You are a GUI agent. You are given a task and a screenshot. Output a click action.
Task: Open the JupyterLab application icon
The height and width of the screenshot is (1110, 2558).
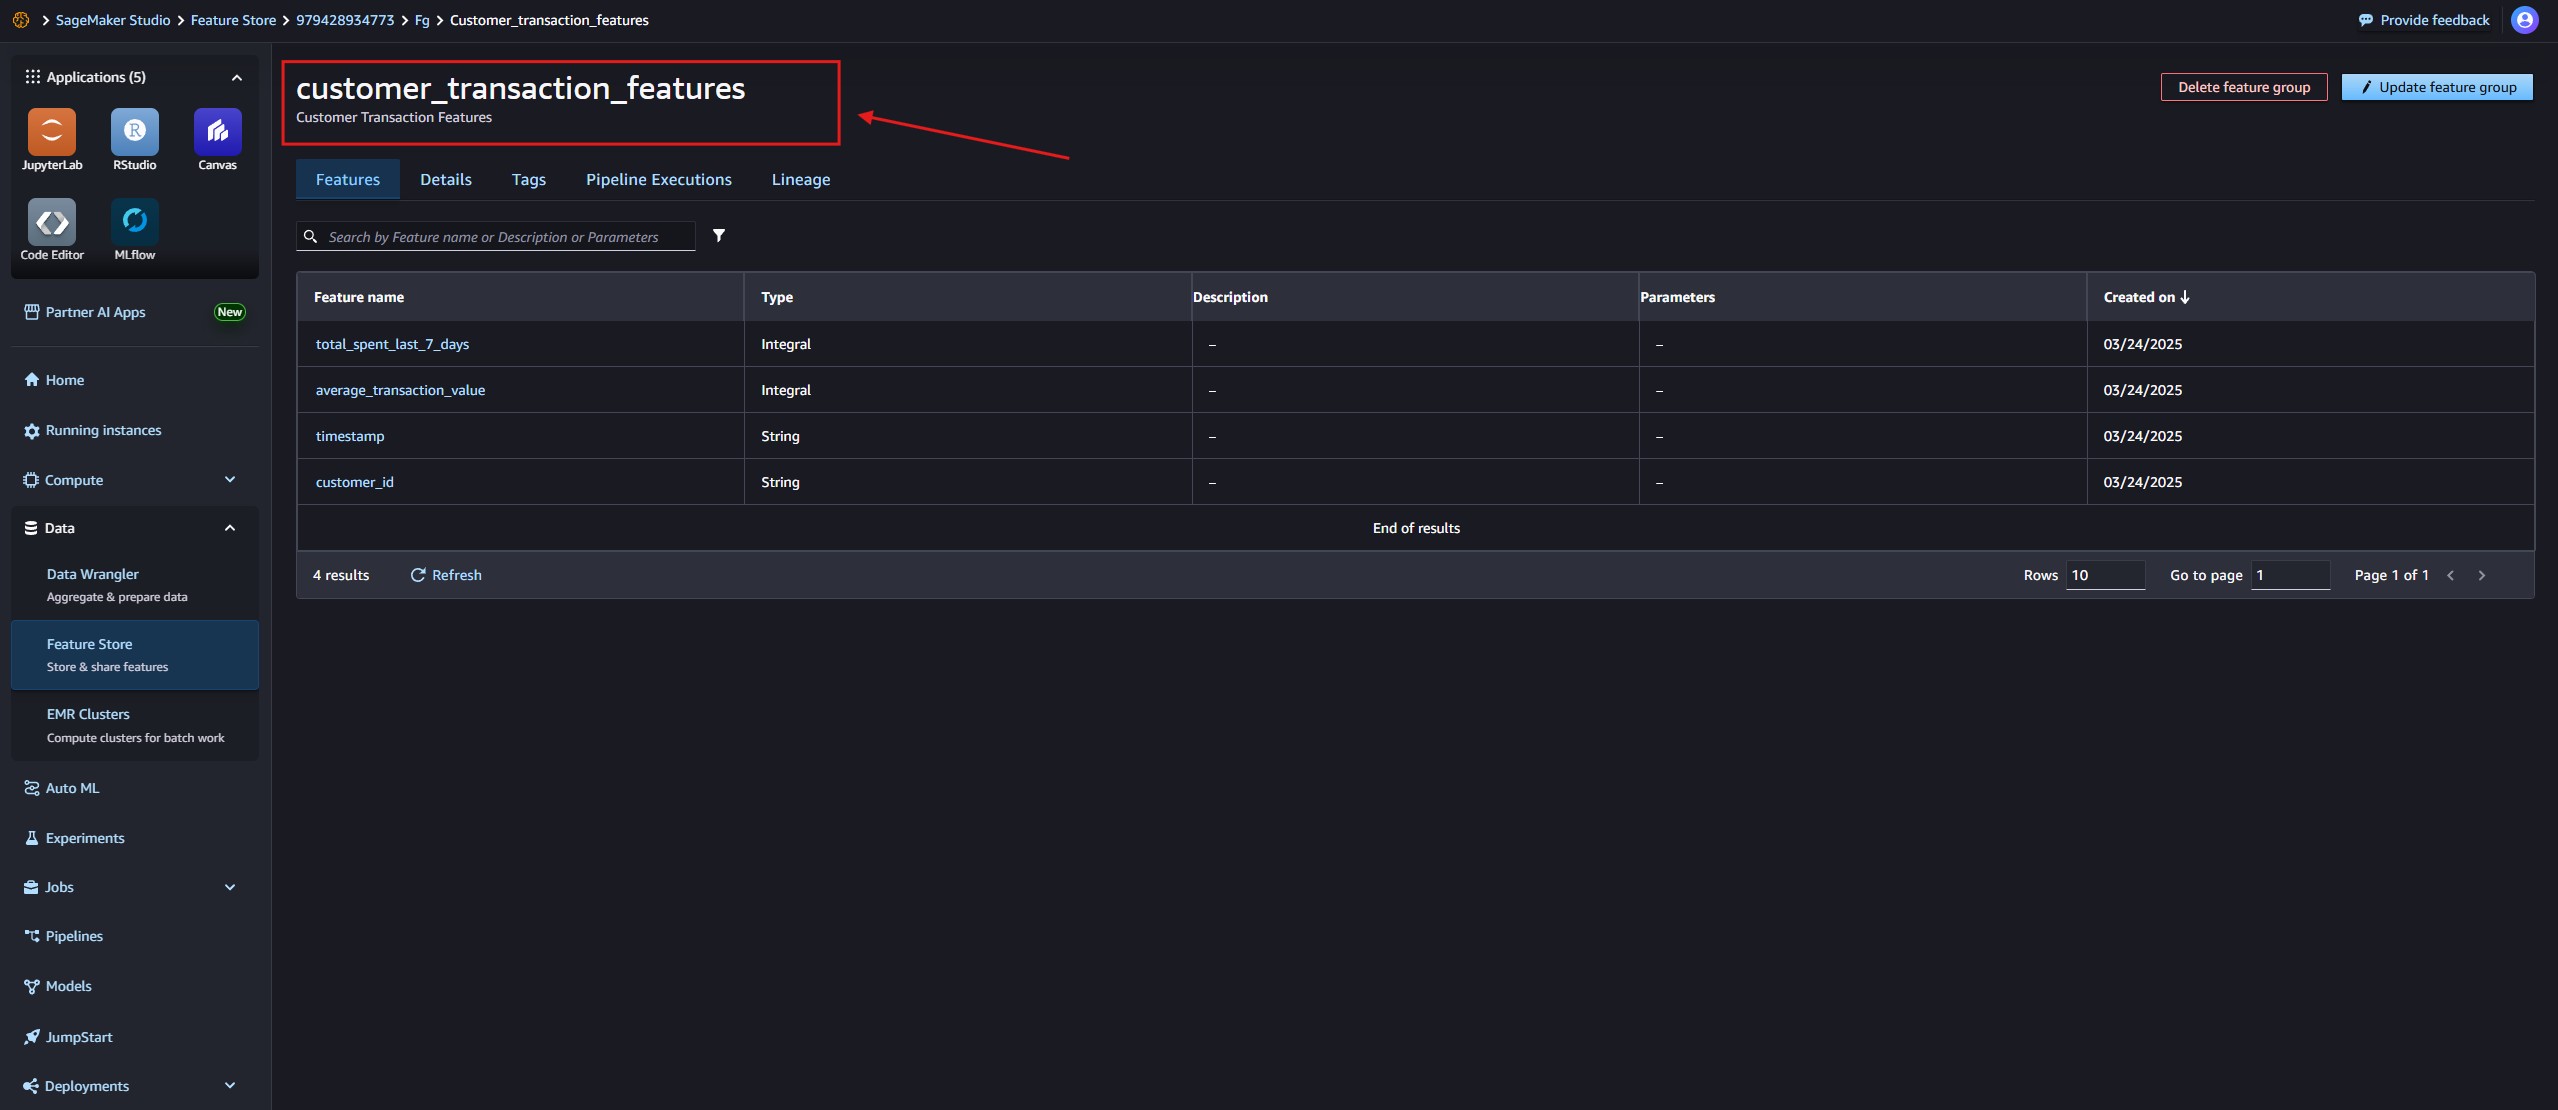pos(52,132)
